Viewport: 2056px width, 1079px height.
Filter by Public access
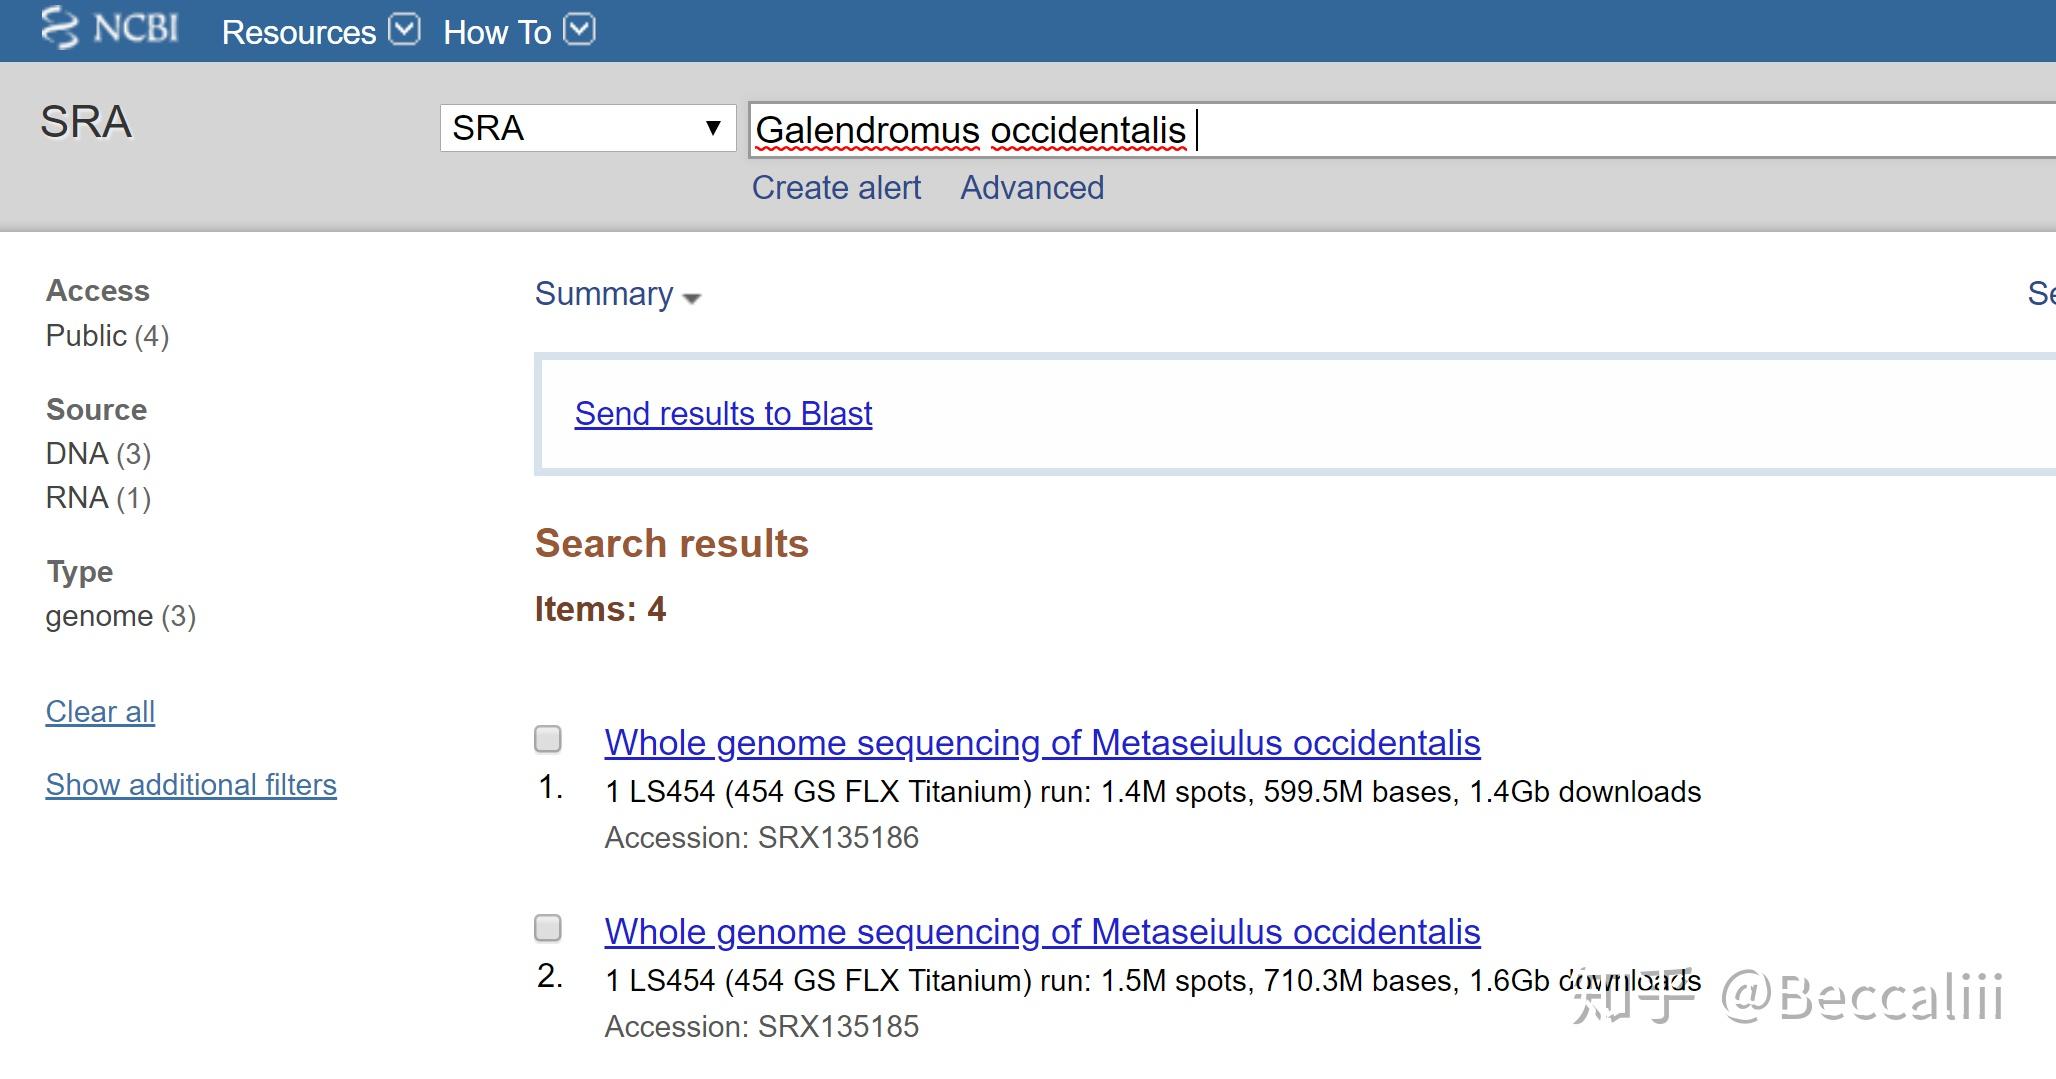(107, 336)
